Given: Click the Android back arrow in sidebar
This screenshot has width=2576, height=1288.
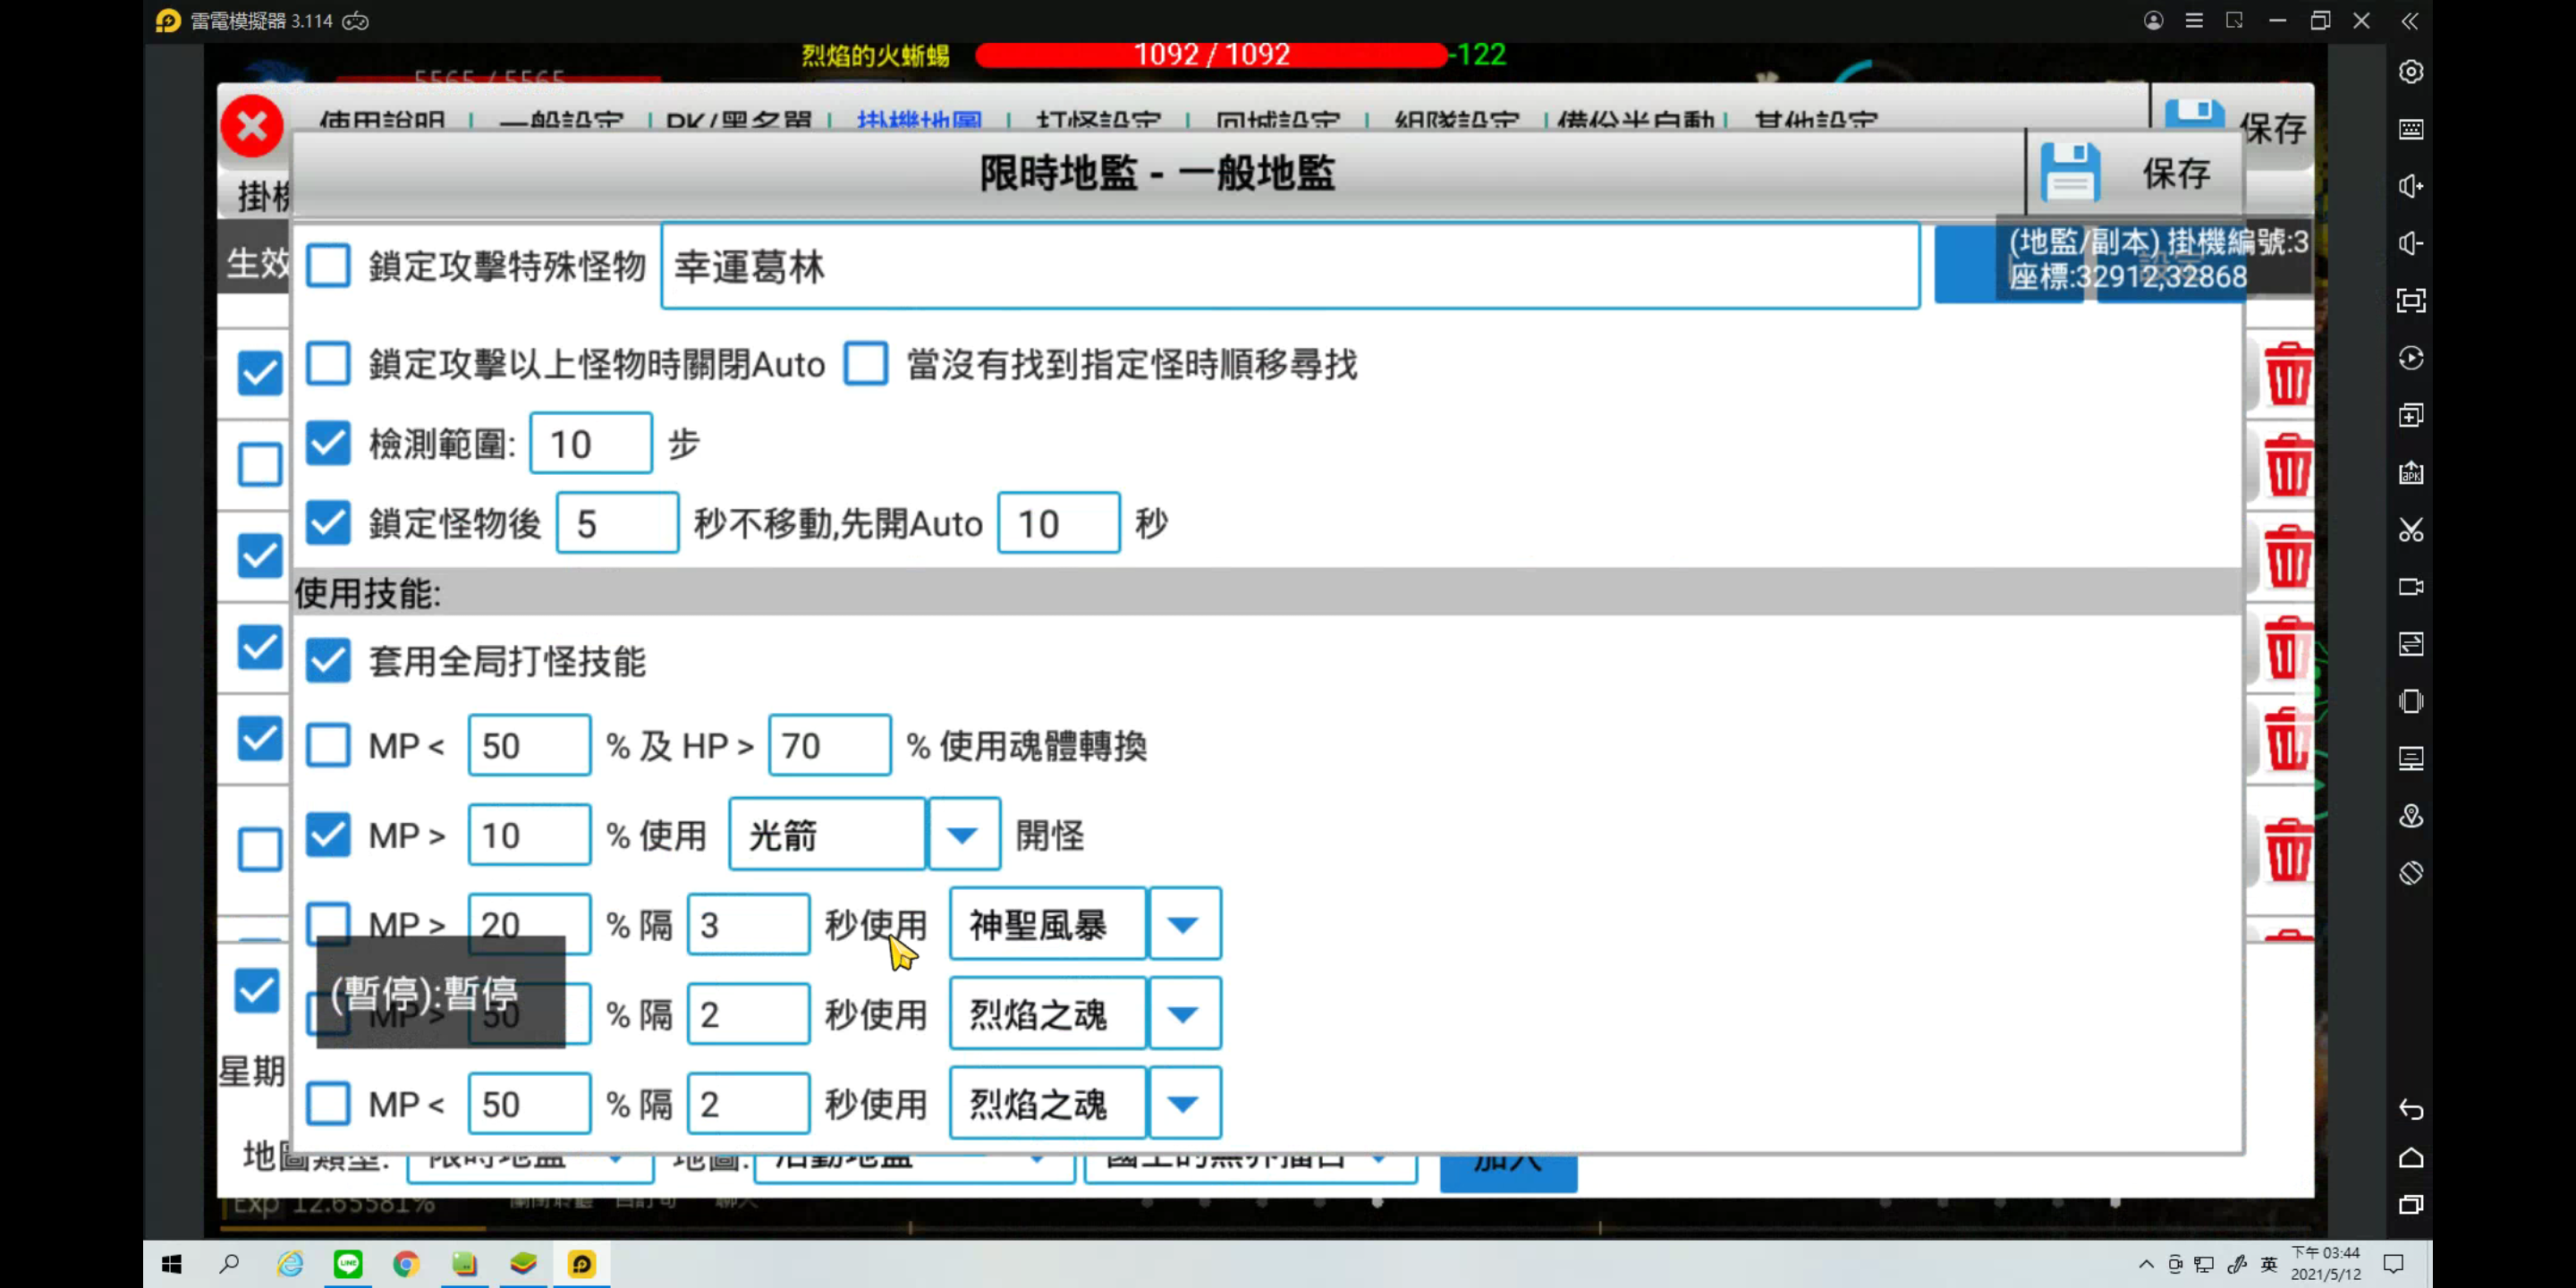Looking at the screenshot, I should [2411, 1109].
